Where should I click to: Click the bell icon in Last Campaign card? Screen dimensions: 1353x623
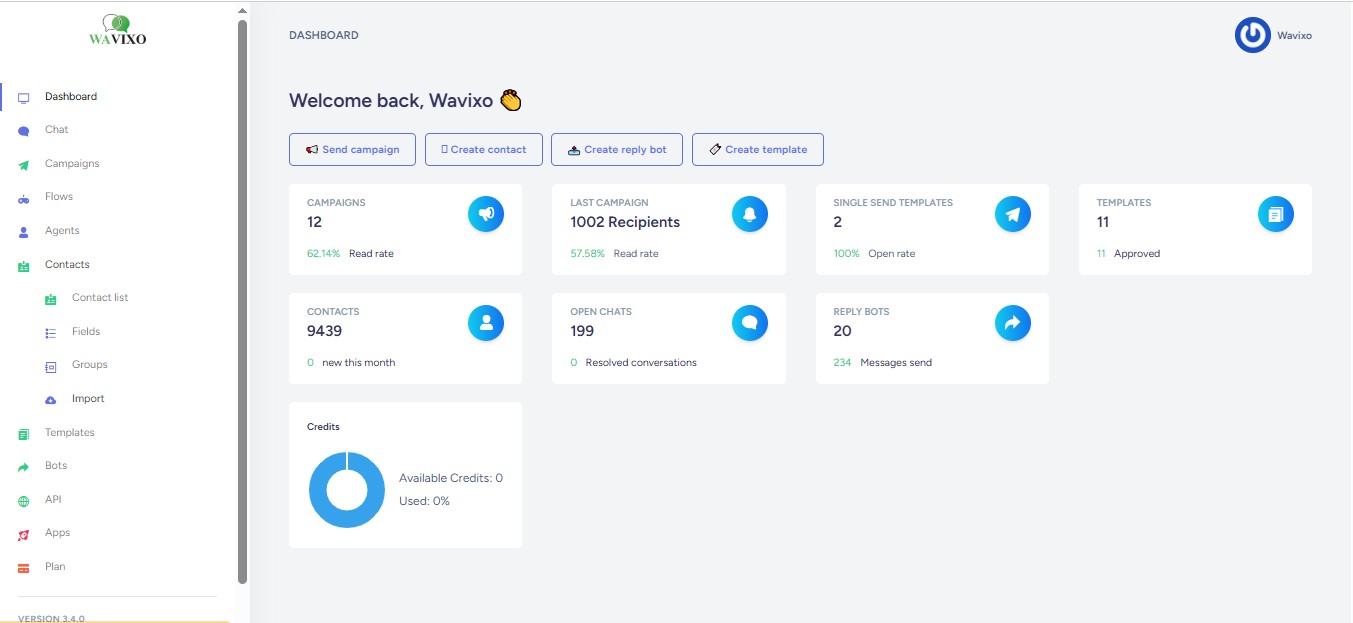[x=749, y=214]
